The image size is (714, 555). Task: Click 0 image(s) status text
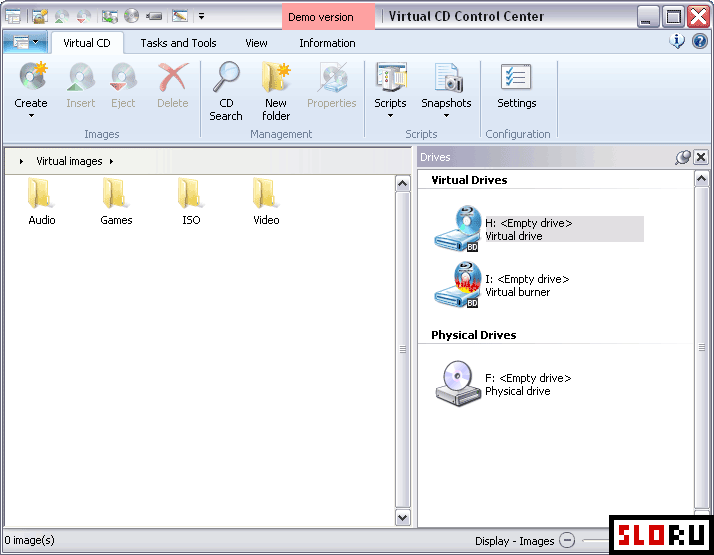(30, 540)
